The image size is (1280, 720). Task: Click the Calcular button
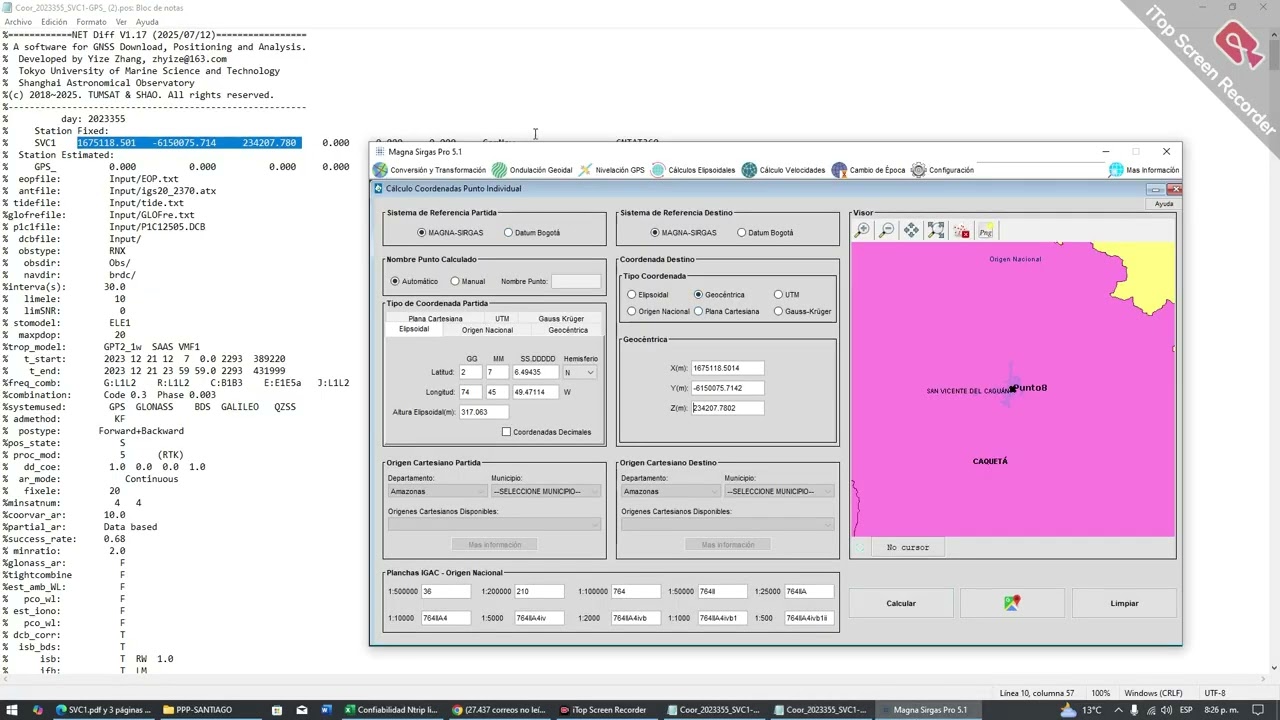pos(901,603)
